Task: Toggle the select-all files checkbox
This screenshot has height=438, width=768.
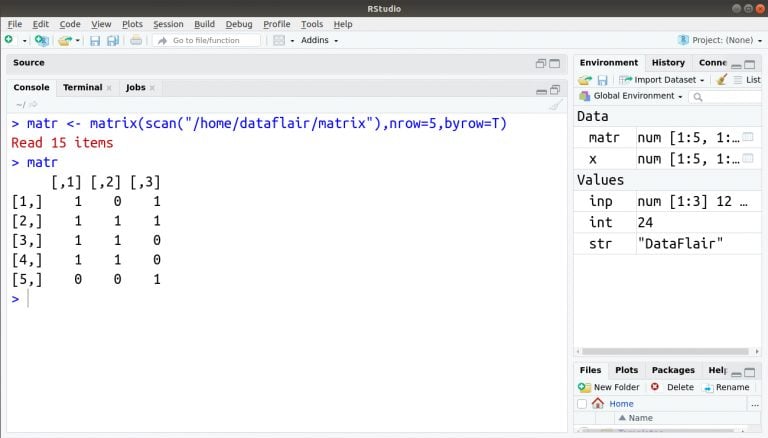Action: pyautogui.click(x=582, y=404)
